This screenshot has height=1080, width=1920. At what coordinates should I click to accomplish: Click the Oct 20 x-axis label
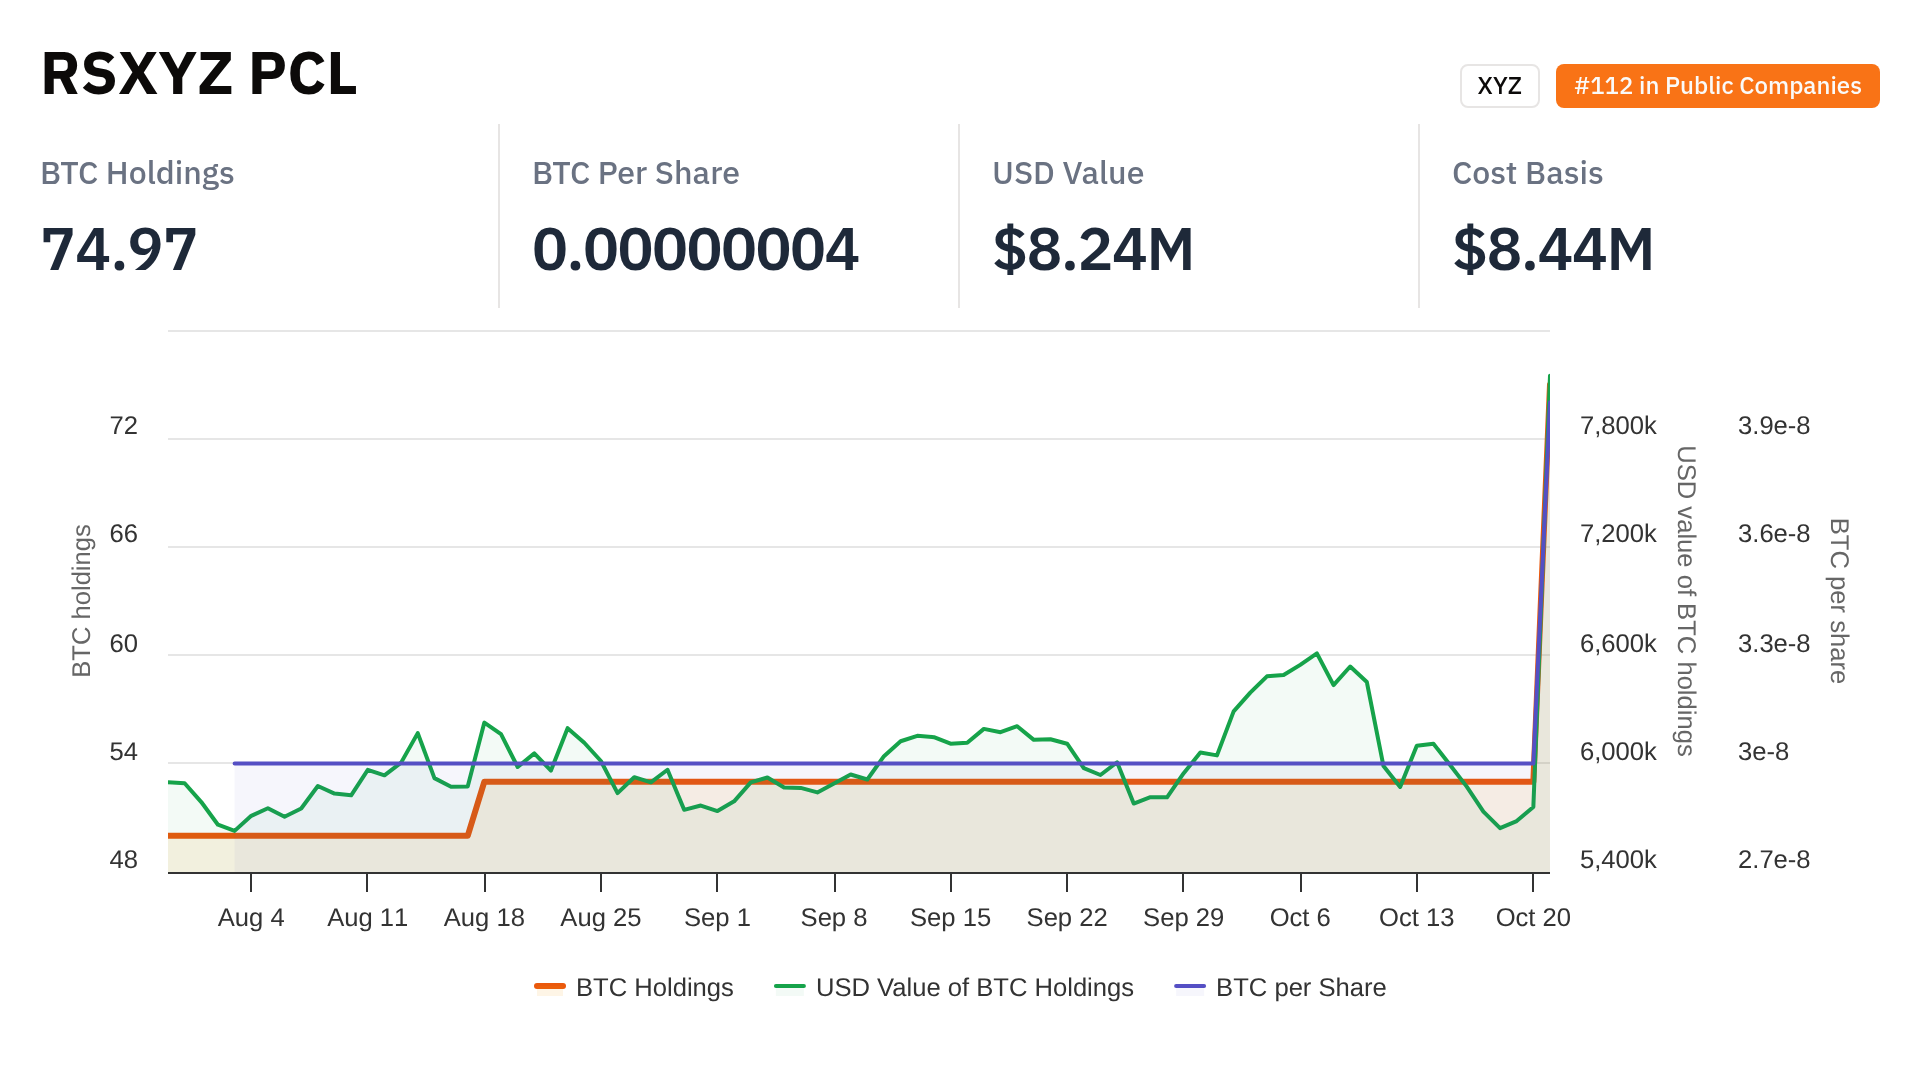click(x=1533, y=917)
